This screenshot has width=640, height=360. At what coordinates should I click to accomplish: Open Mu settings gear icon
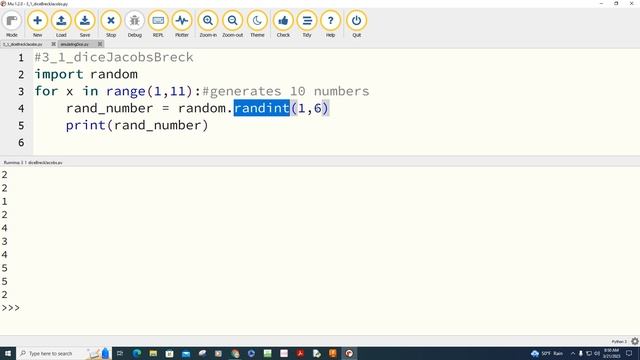(635, 341)
